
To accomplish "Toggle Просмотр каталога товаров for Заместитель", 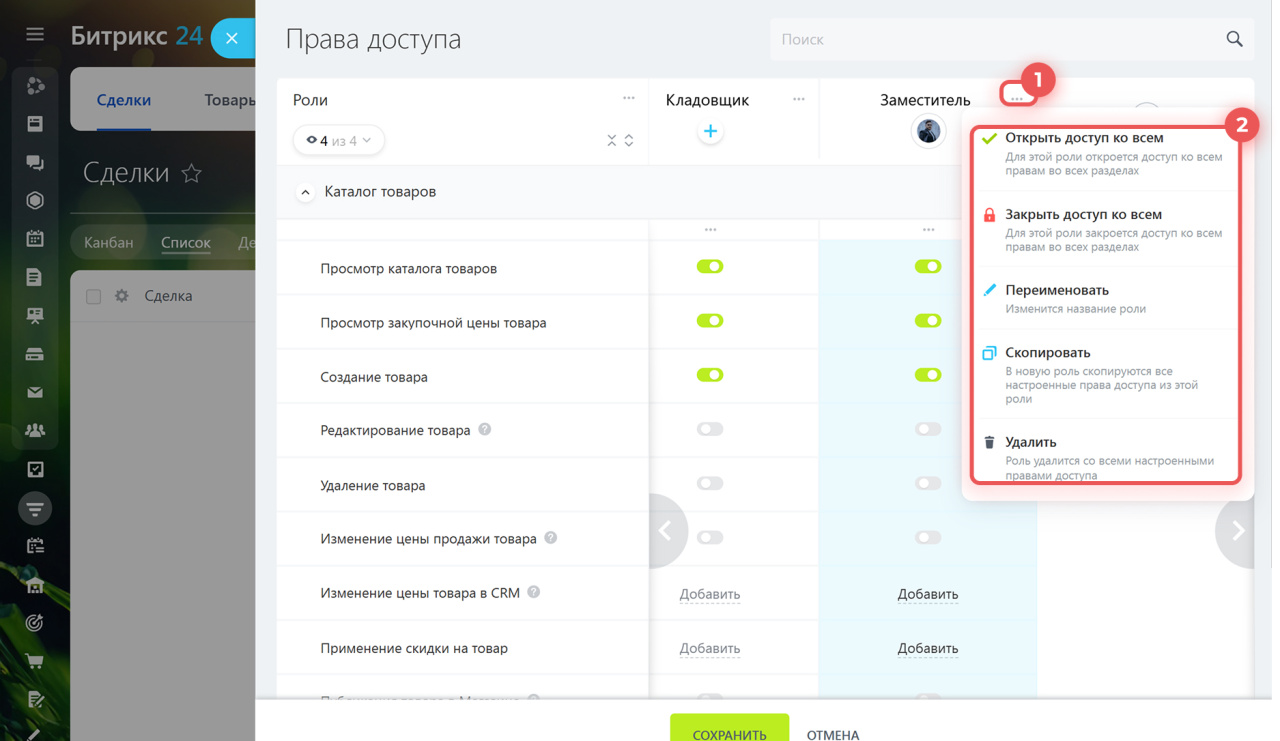I will pyautogui.click(x=928, y=267).
